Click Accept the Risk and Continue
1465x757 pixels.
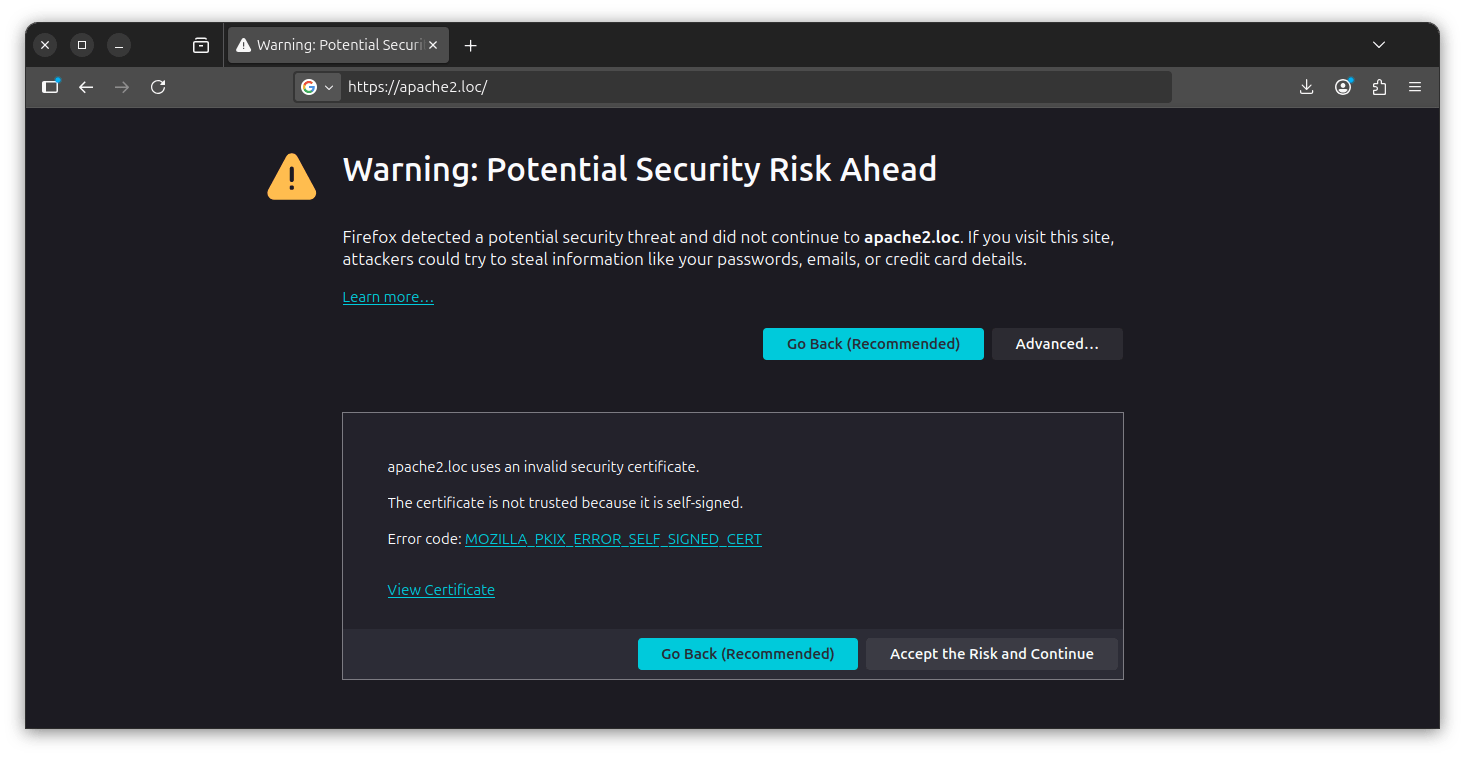[992, 654]
